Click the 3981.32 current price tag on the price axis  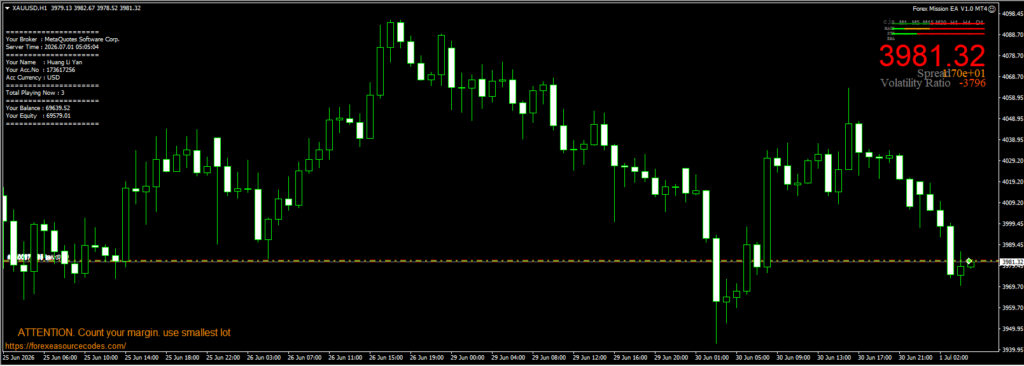pyautogui.click(x=1011, y=261)
